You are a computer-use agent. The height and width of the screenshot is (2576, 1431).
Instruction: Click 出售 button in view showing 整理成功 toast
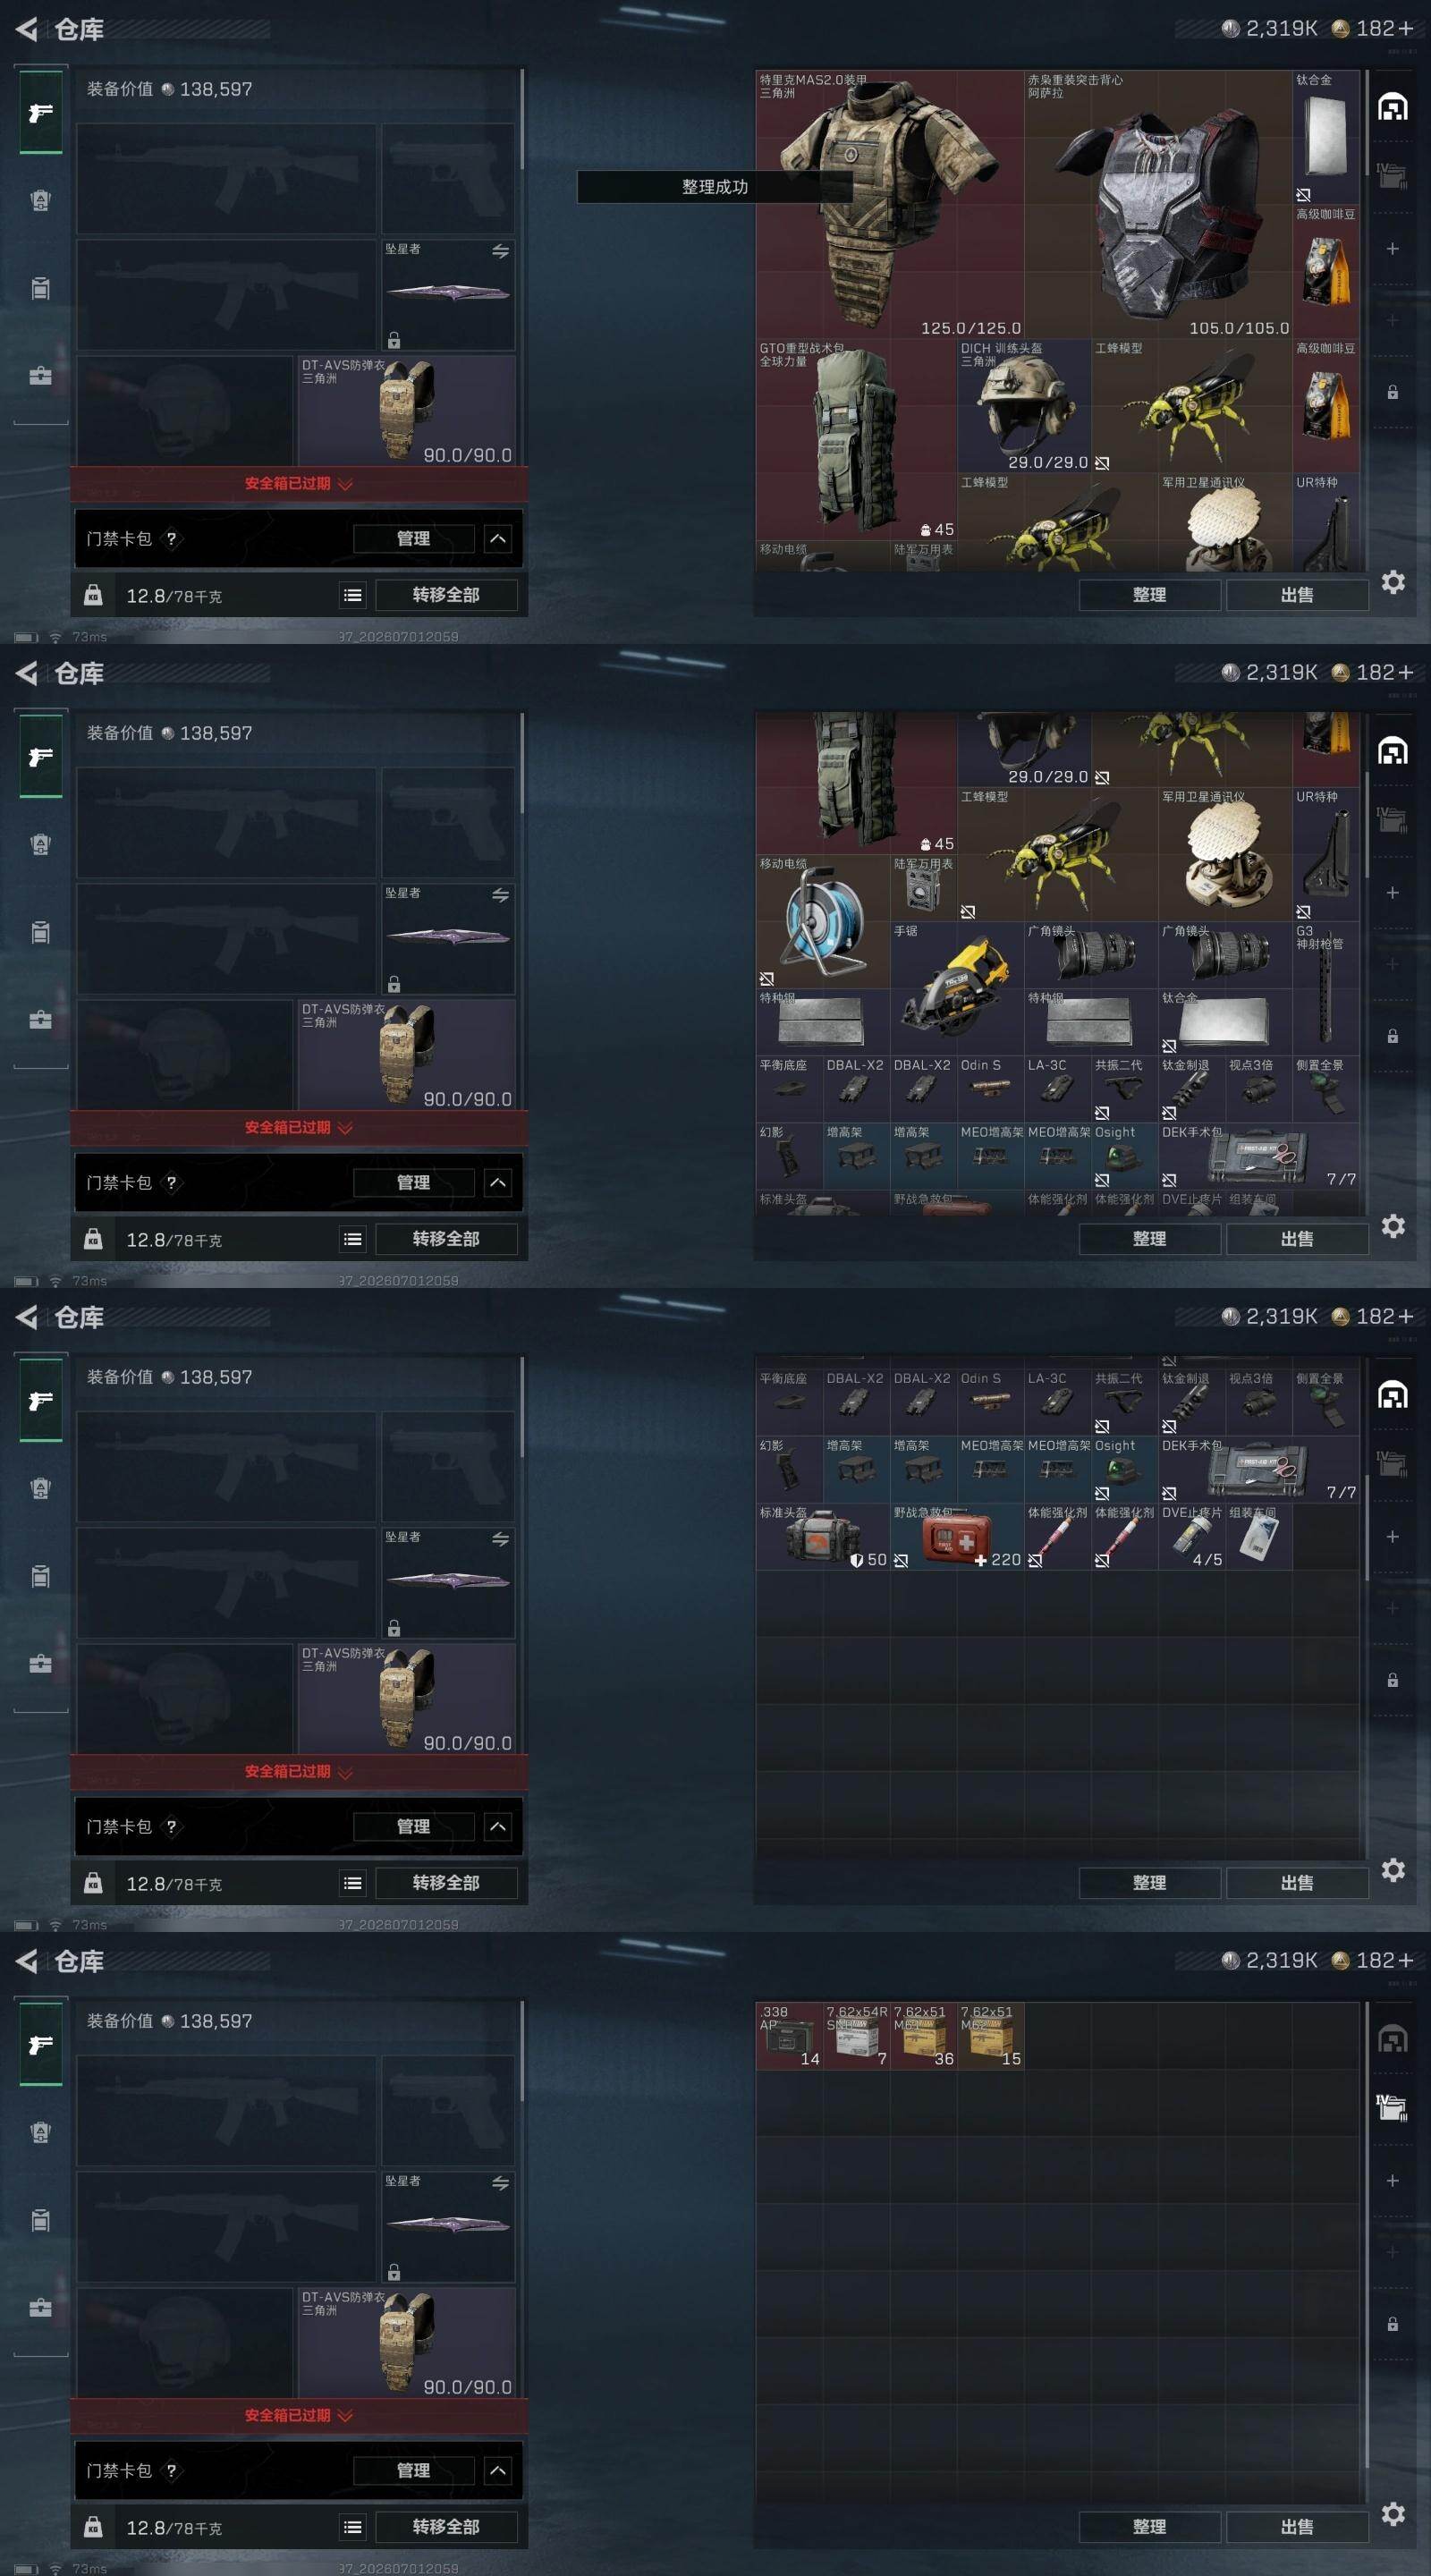pyautogui.click(x=1297, y=595)
